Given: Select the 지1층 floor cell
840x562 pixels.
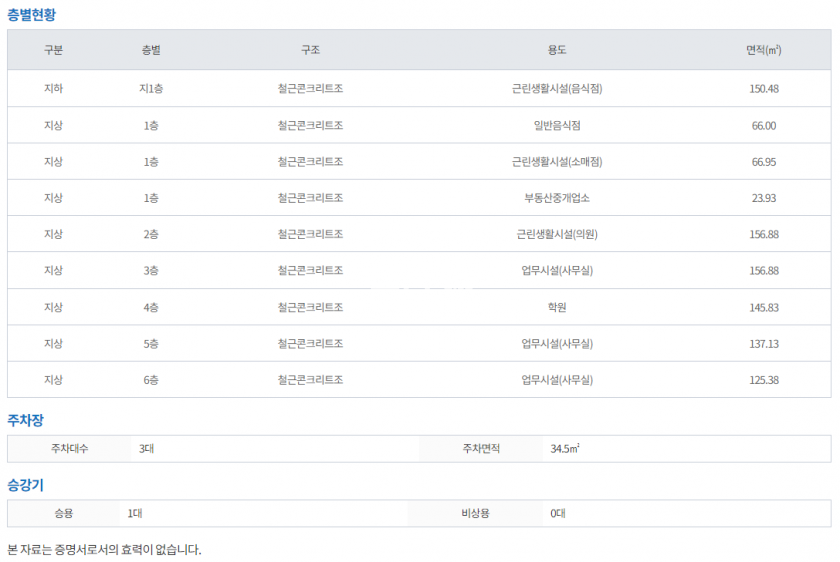Looking at the screenshot, I should (x=151, y=88).
